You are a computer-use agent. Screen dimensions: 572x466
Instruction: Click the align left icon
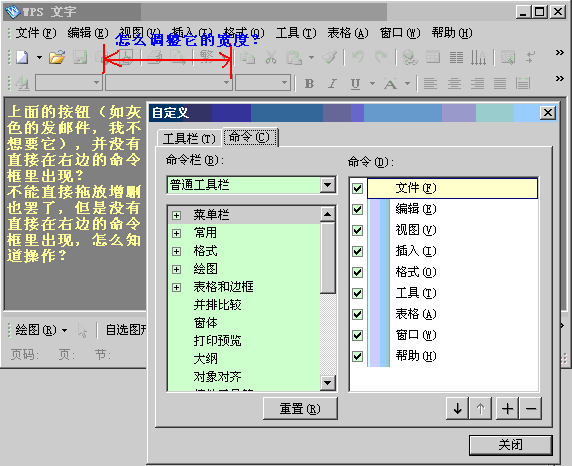click(430, 84)
